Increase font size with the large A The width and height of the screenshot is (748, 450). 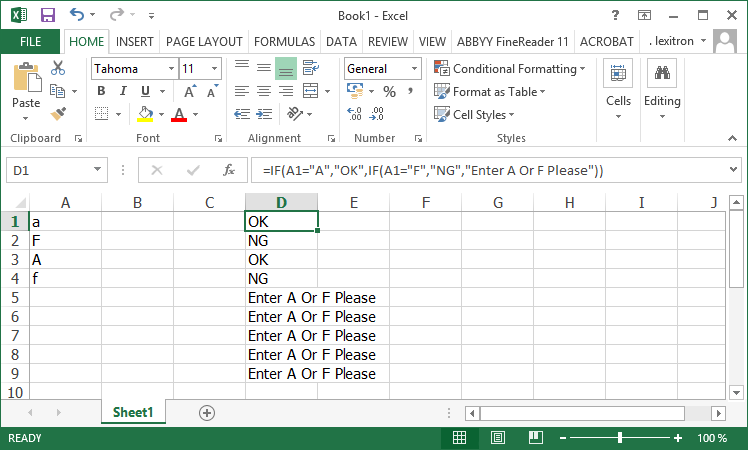coord(190,91)
